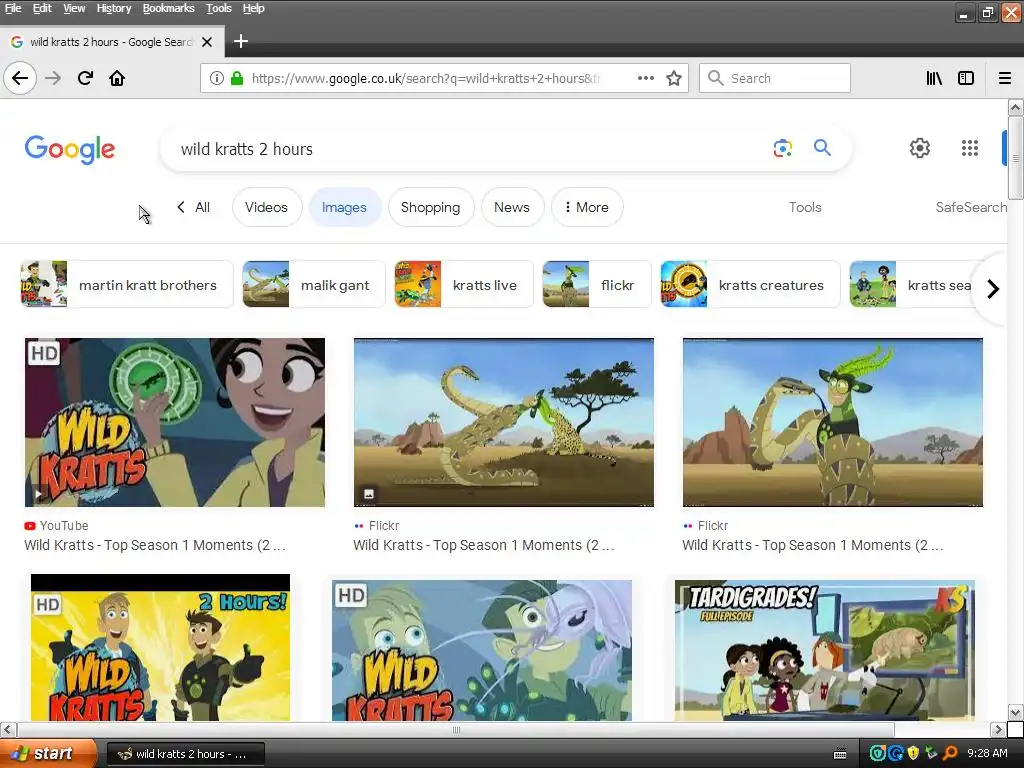Open Google quick settings gear
Image resolution: width=1024 pixels, height=768 pixels.
pos(920,148)
